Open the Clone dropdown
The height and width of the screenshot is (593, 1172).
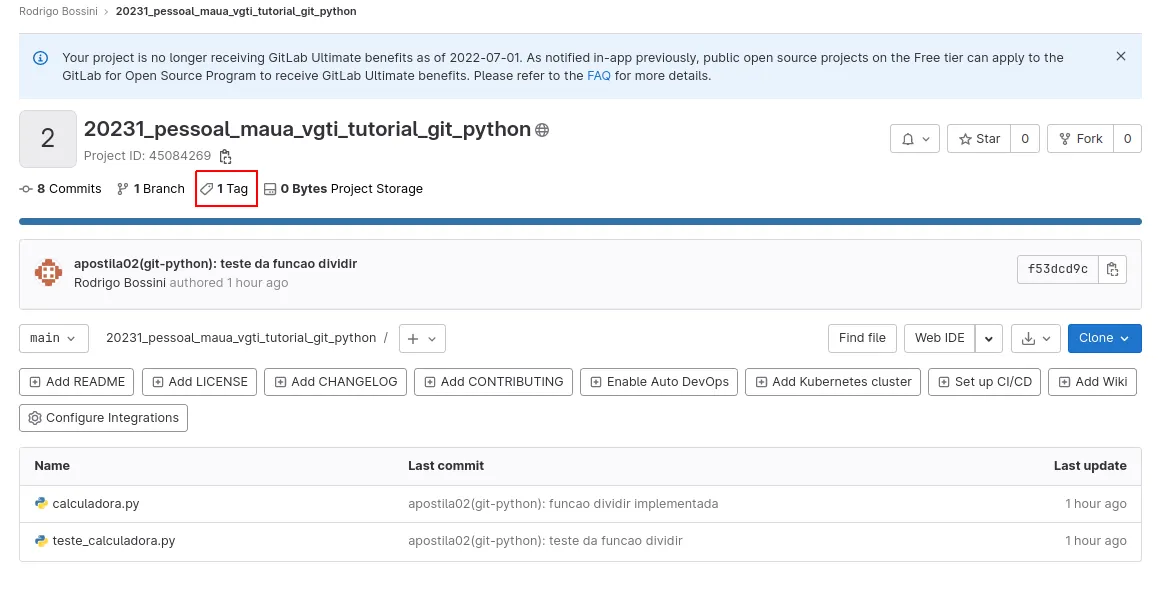[1105, 338]
